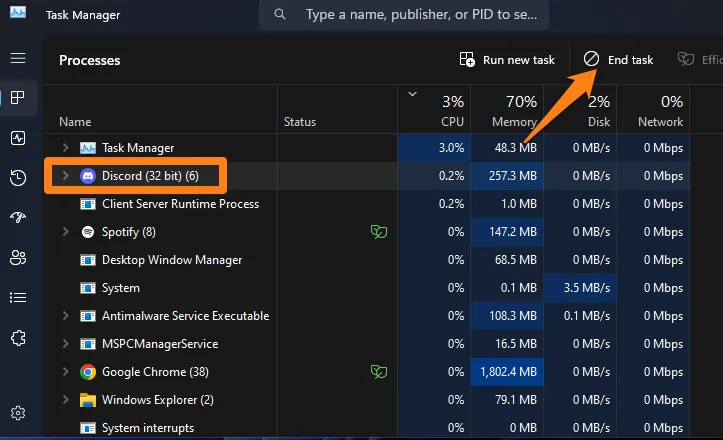Image resolution: width=723 pixels, height=440 pixels.
Task: Click the search magnifier icon
Action: pyautogui.click(x=279, y=14)
